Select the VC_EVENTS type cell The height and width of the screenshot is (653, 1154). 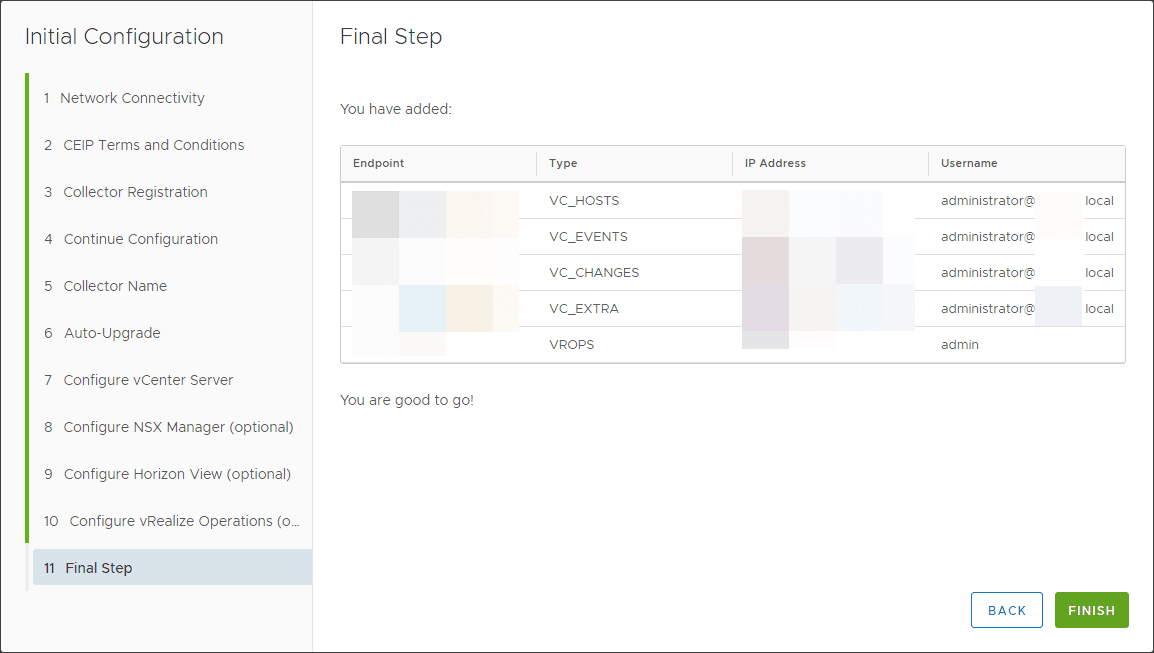[588, 237]
